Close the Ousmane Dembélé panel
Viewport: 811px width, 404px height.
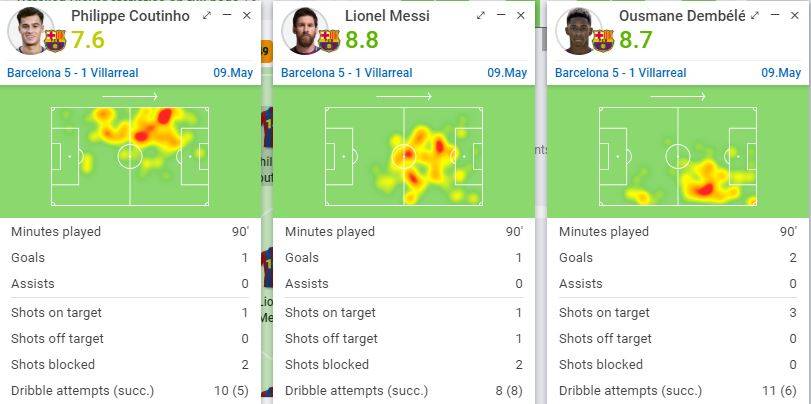pos(795,16)
